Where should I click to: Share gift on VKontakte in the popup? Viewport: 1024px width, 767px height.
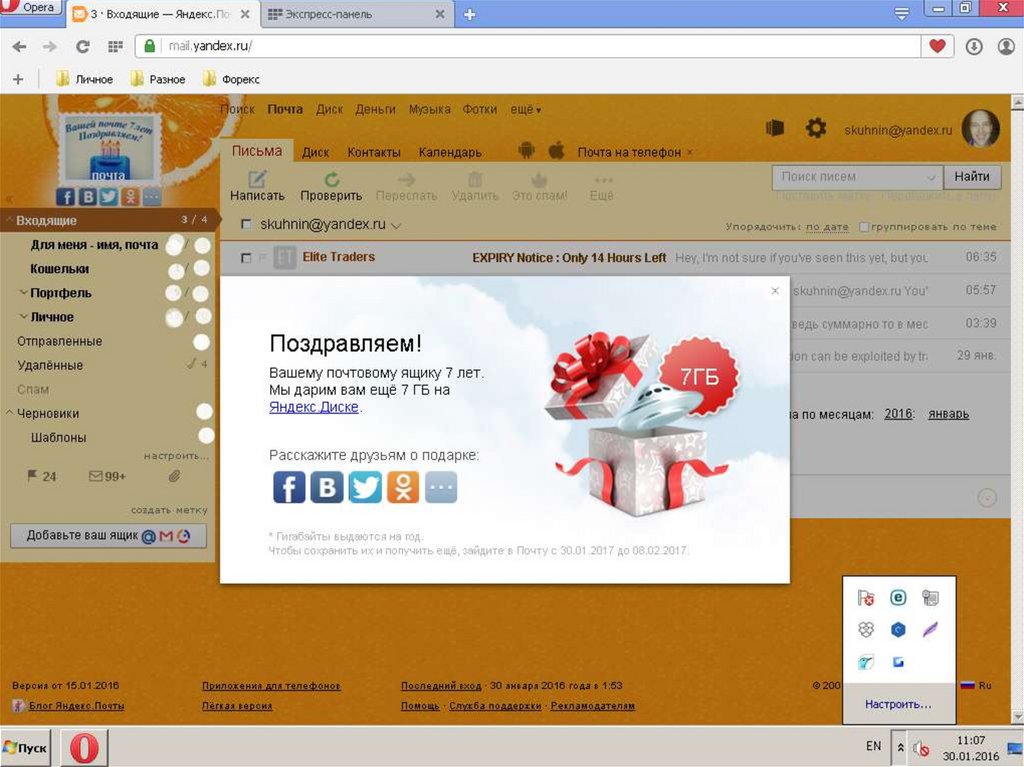tap(327, 487)
